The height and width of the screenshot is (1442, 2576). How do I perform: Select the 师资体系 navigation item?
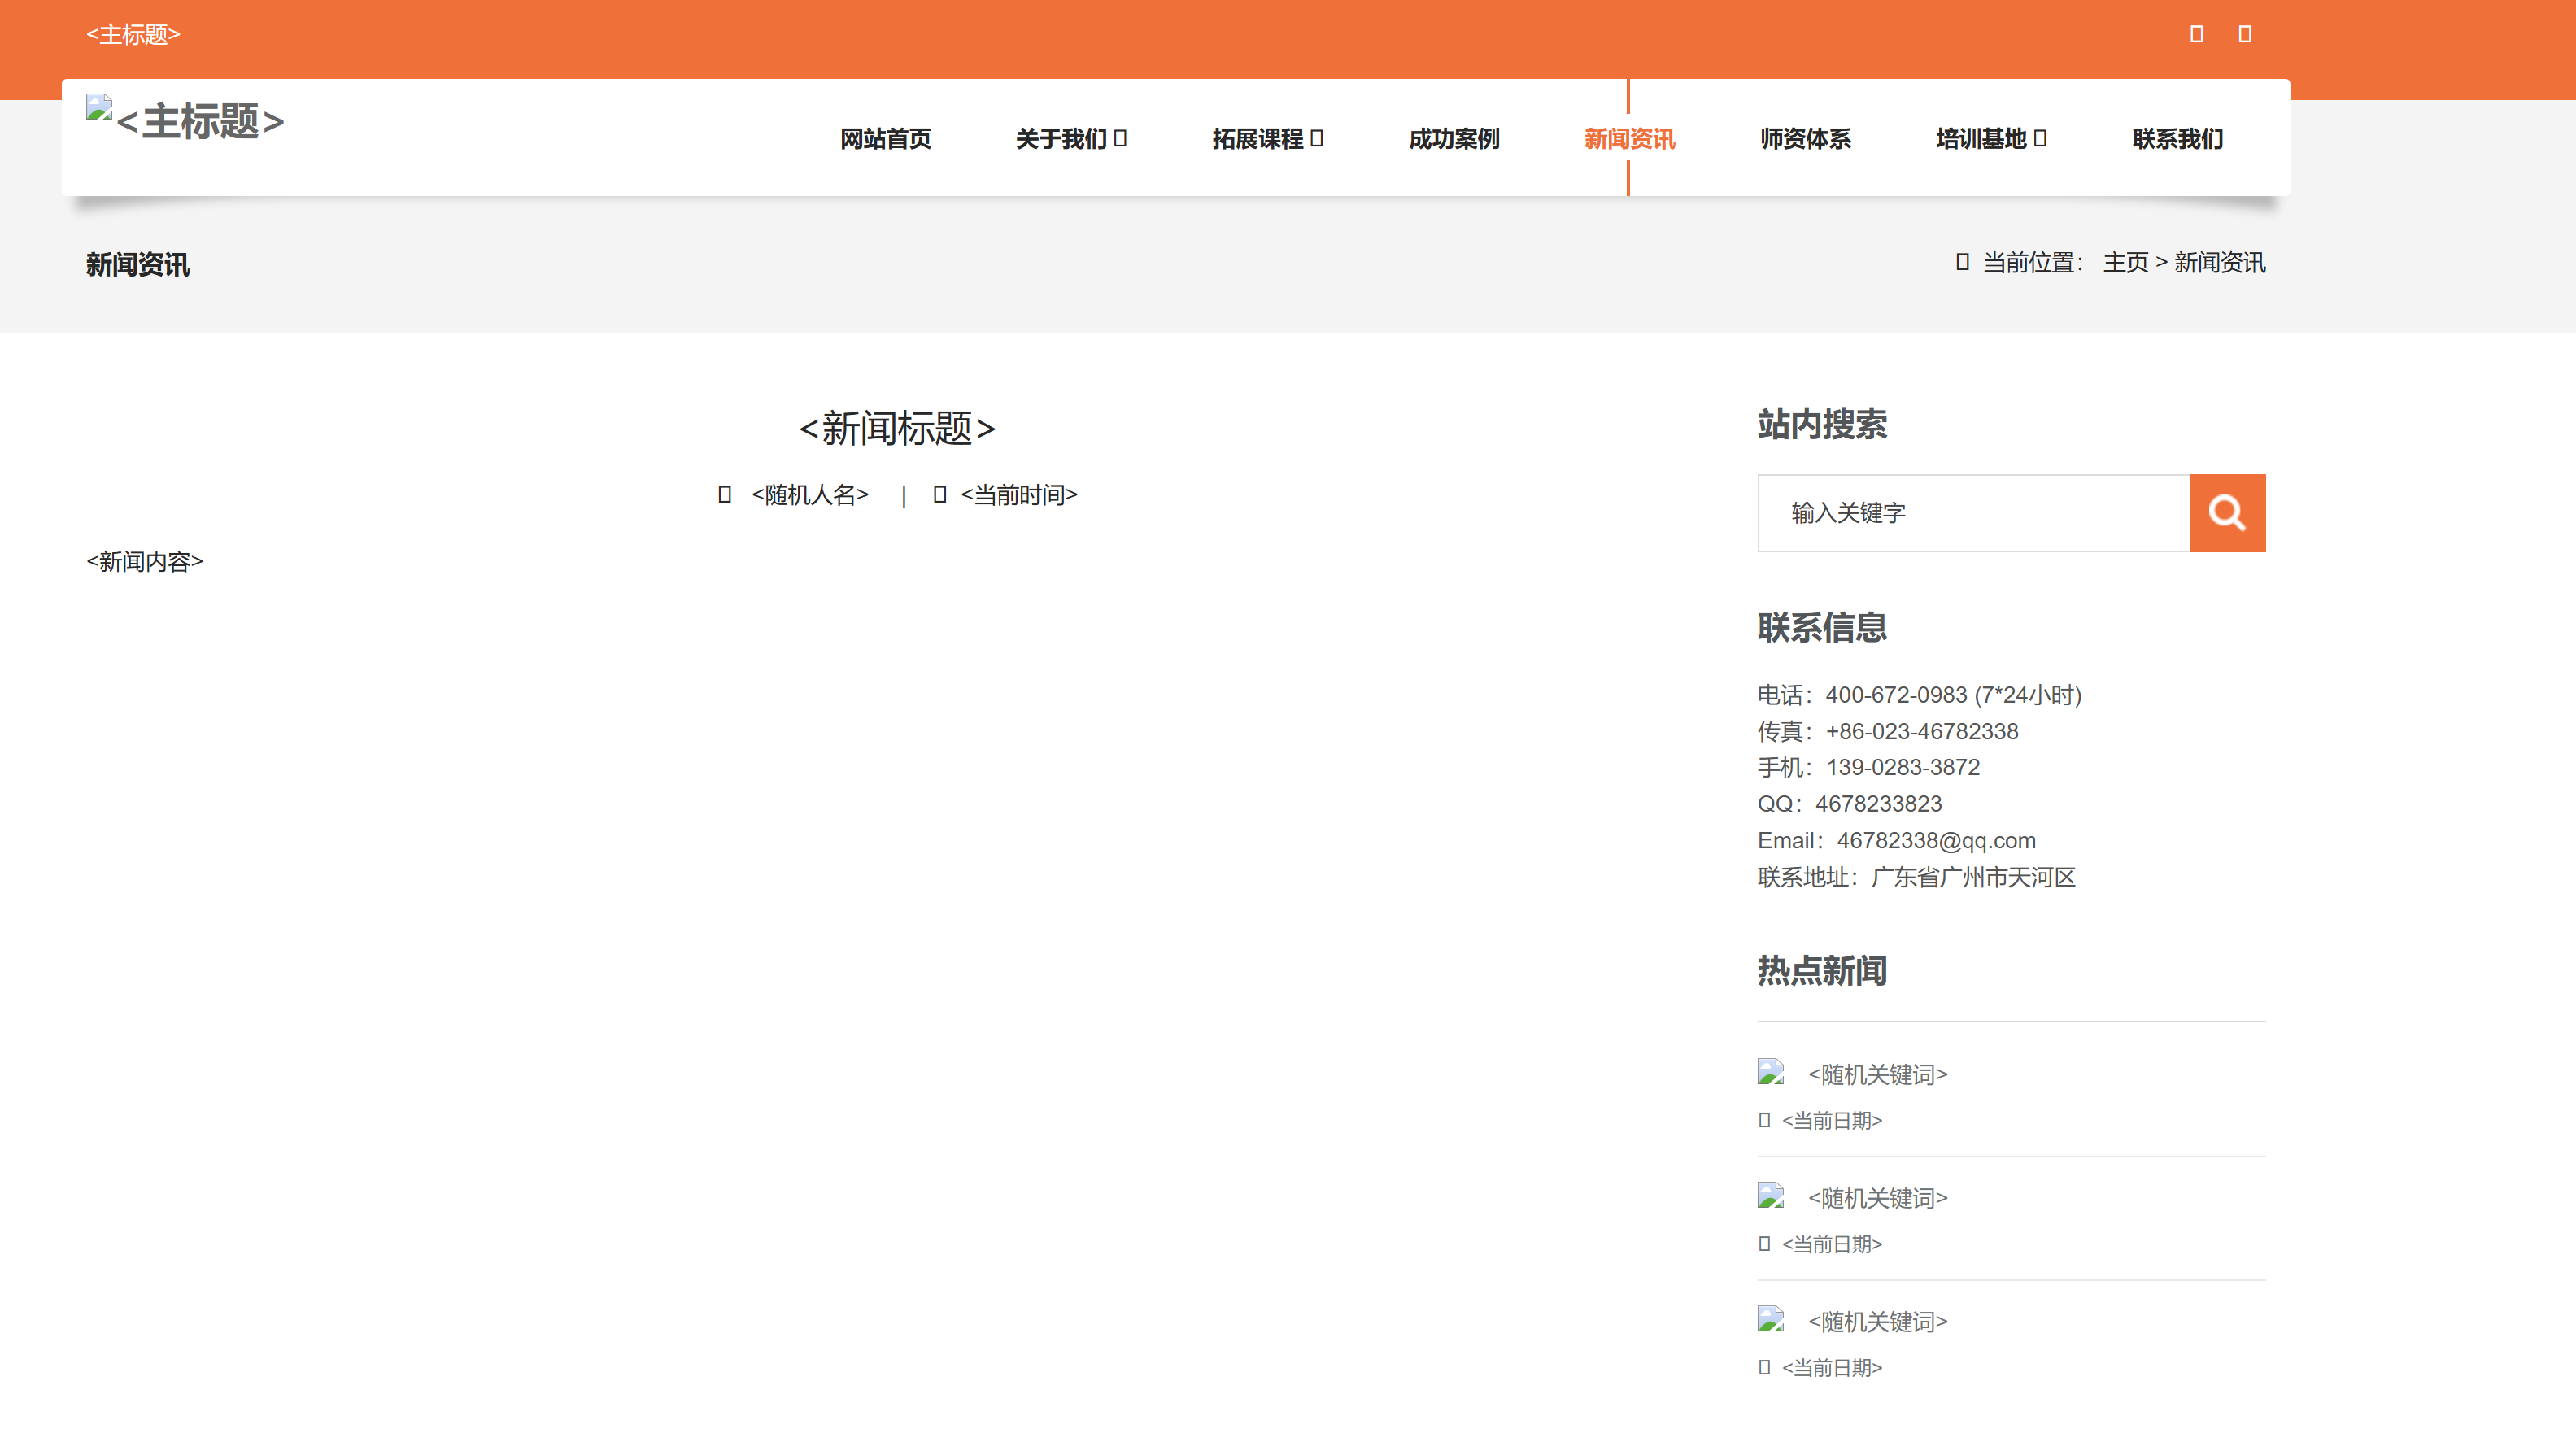pyautogui.click(x=1804, y=139)
